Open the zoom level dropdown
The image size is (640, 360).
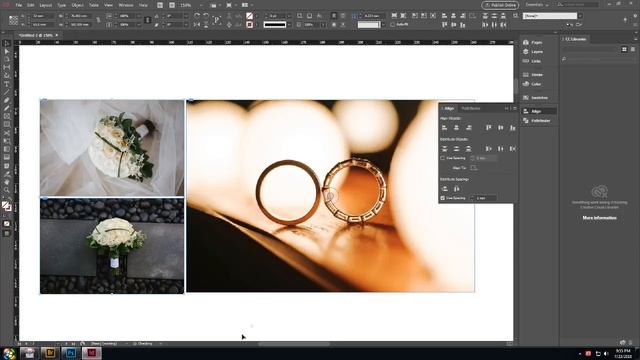pyautogui.click(x=202, y=5)
